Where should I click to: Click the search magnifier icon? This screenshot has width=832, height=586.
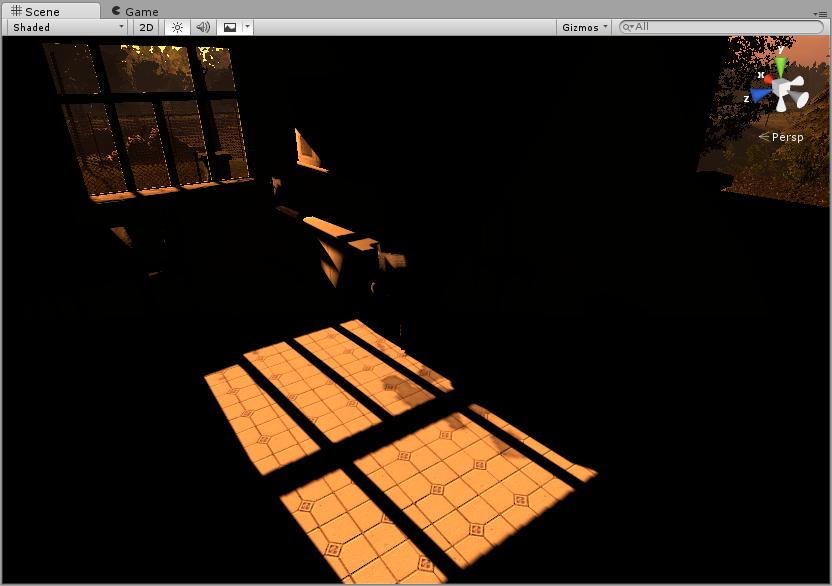click(x=627, y=27)
